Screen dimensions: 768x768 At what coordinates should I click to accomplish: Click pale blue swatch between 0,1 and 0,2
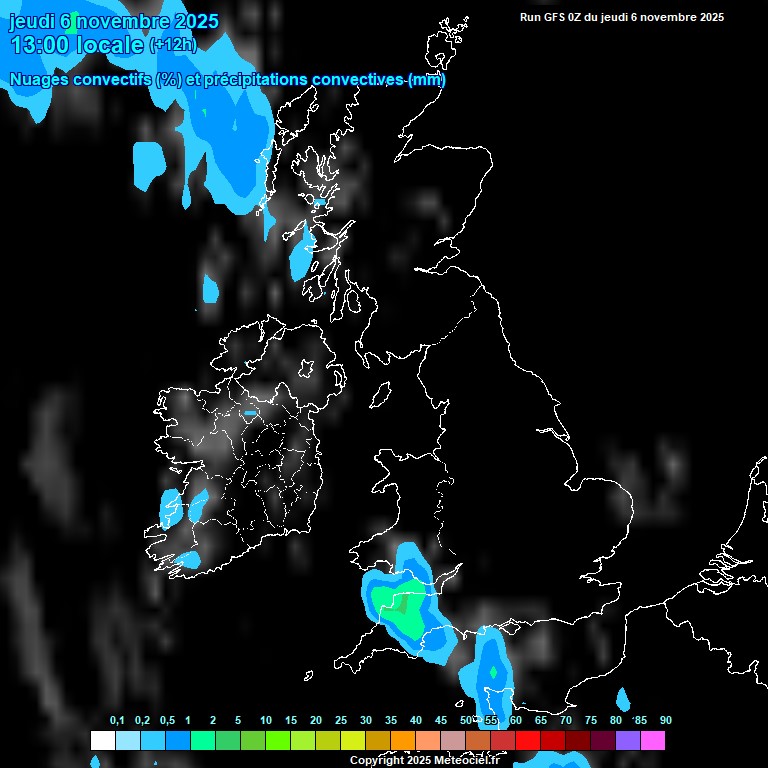point(127,740)
